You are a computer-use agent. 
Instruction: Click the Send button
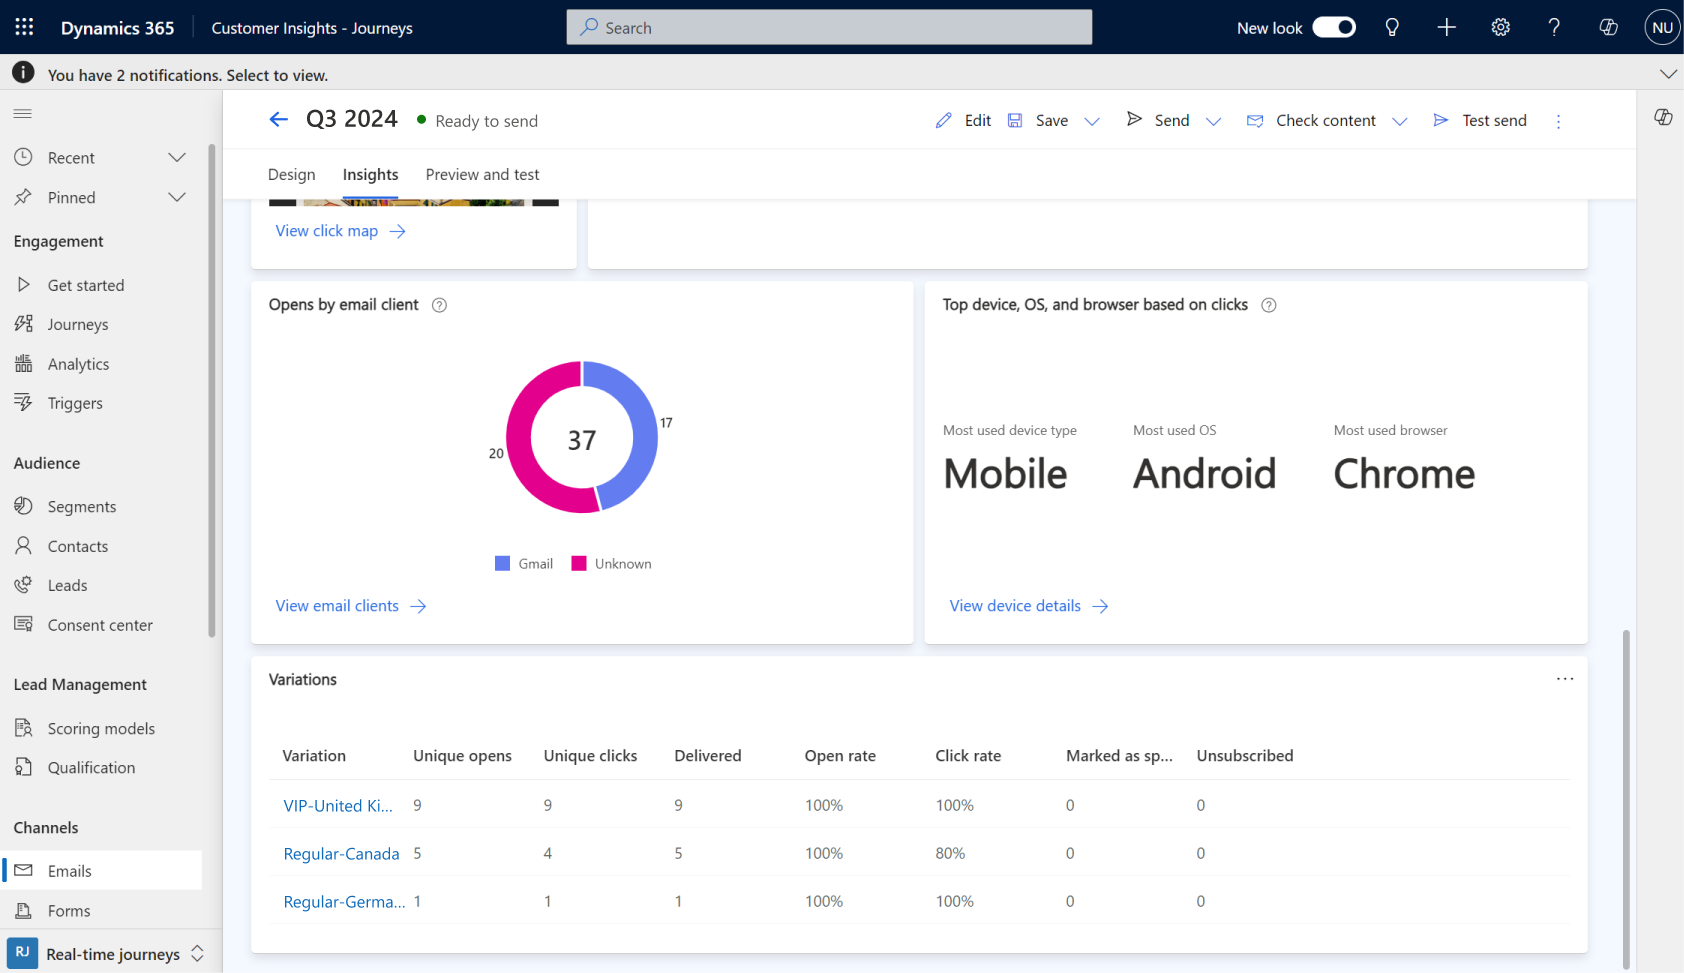[1158, 120]
